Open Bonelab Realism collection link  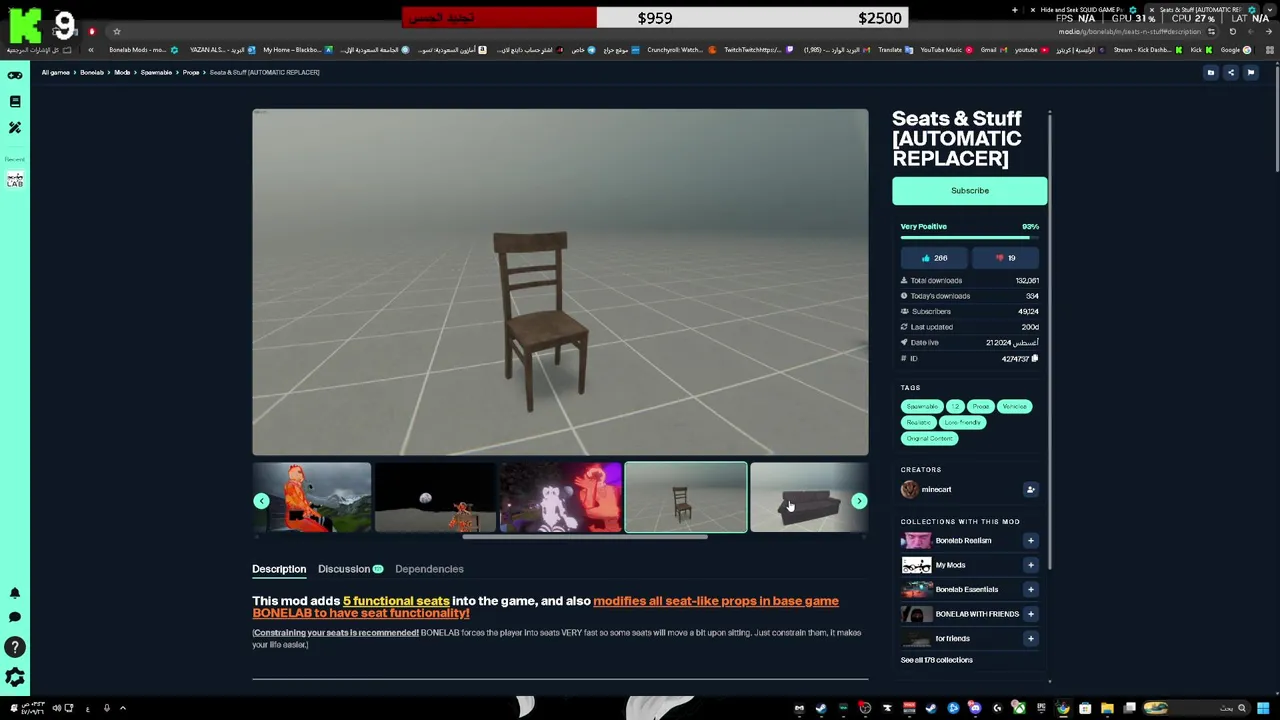[963, 540]
